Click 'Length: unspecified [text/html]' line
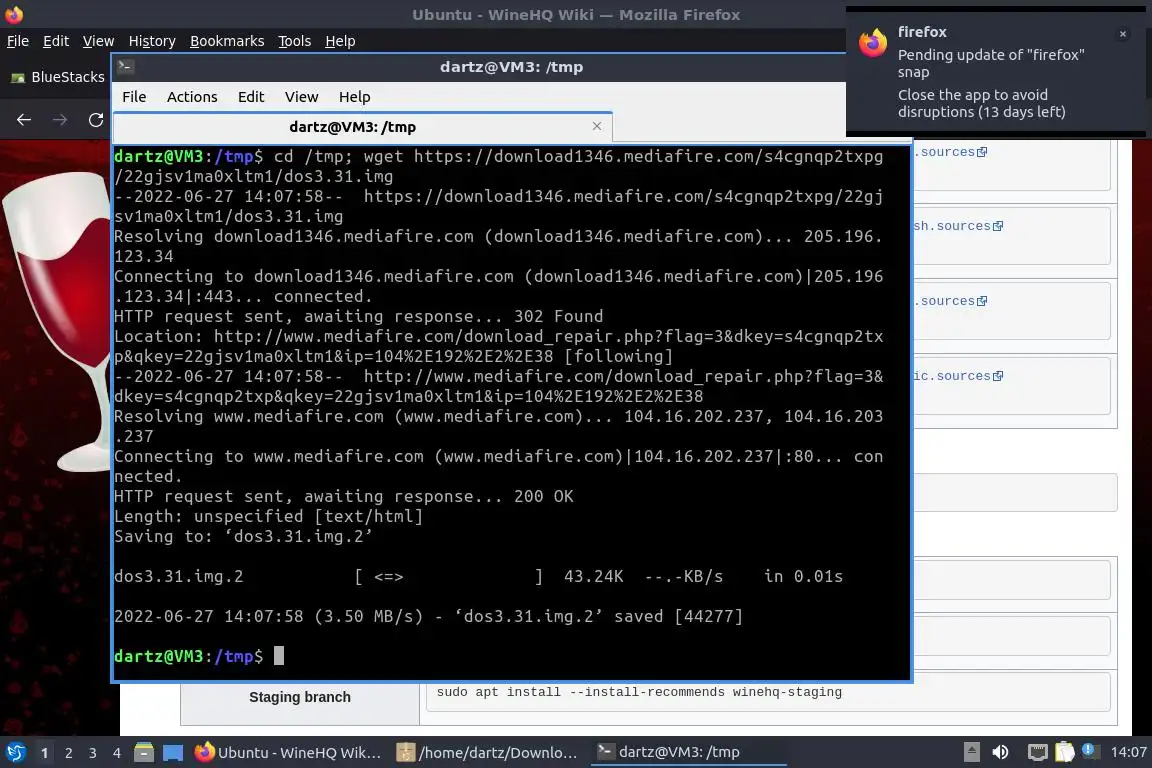Screen dimensions: 1152x768 coord(268,517)
